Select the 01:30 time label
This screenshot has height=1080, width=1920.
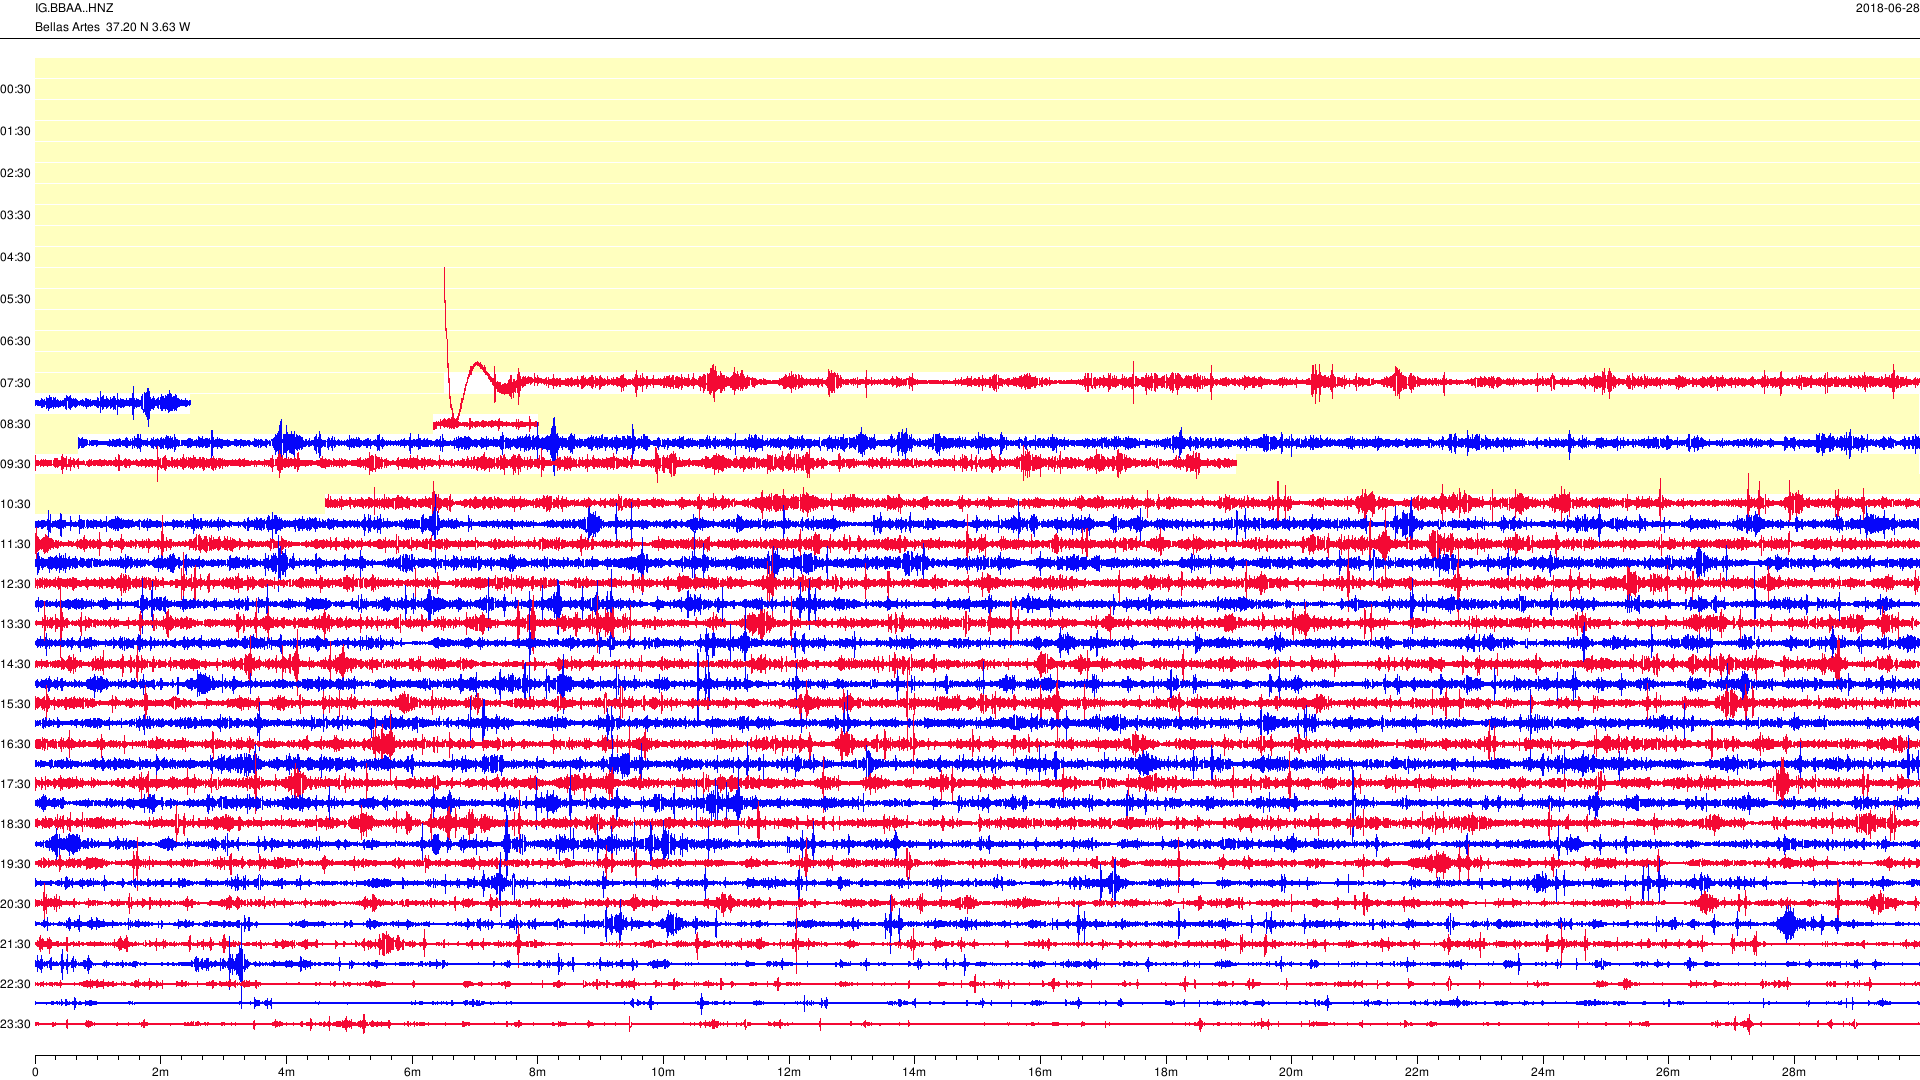coord(15,131)
